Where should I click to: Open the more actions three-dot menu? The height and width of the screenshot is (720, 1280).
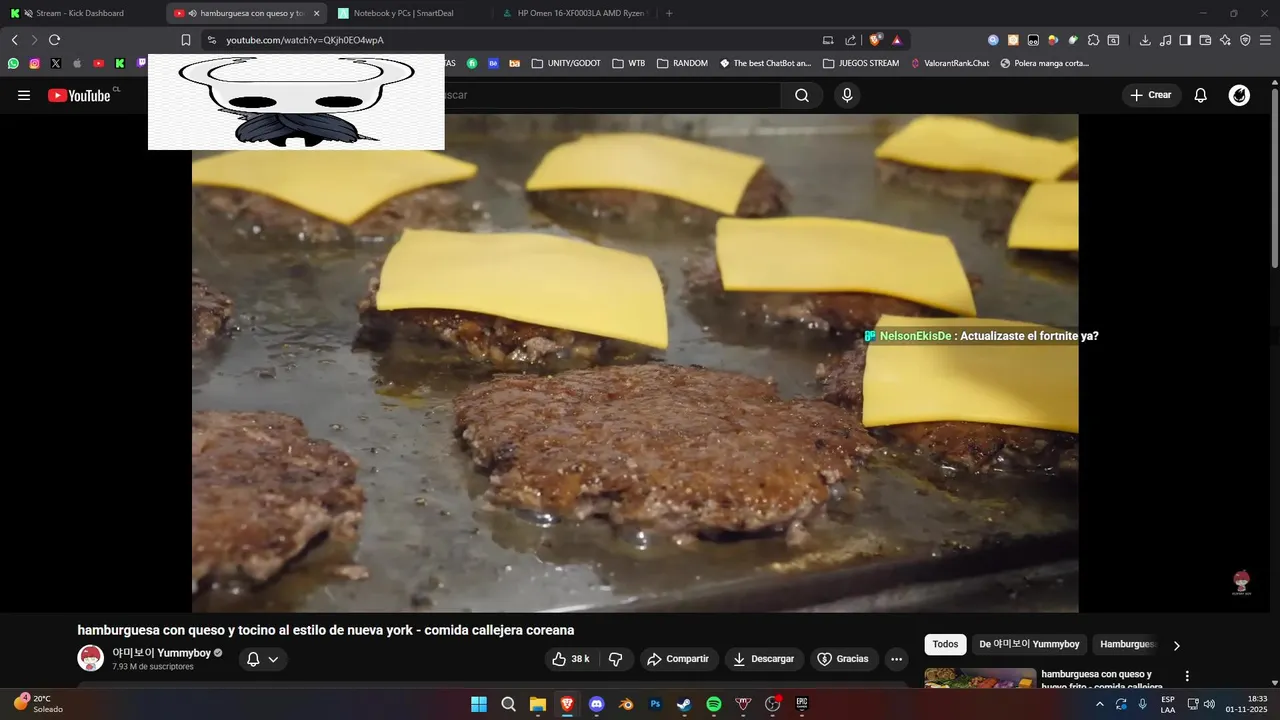pos(896,659)
